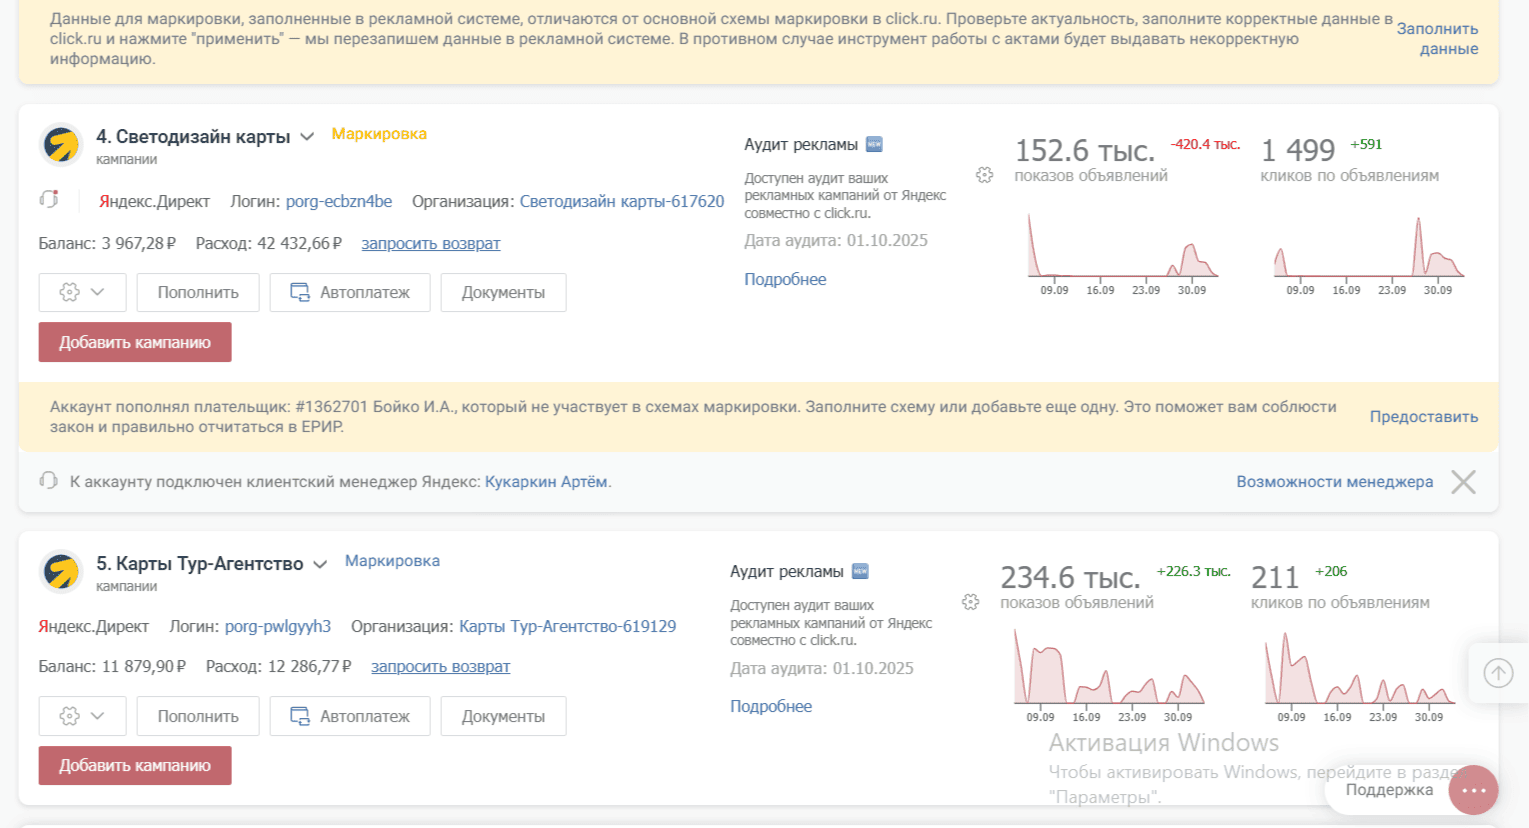Select the 211 clicks value
This screenshot has height=828, width=1529.
point(1275,577)
